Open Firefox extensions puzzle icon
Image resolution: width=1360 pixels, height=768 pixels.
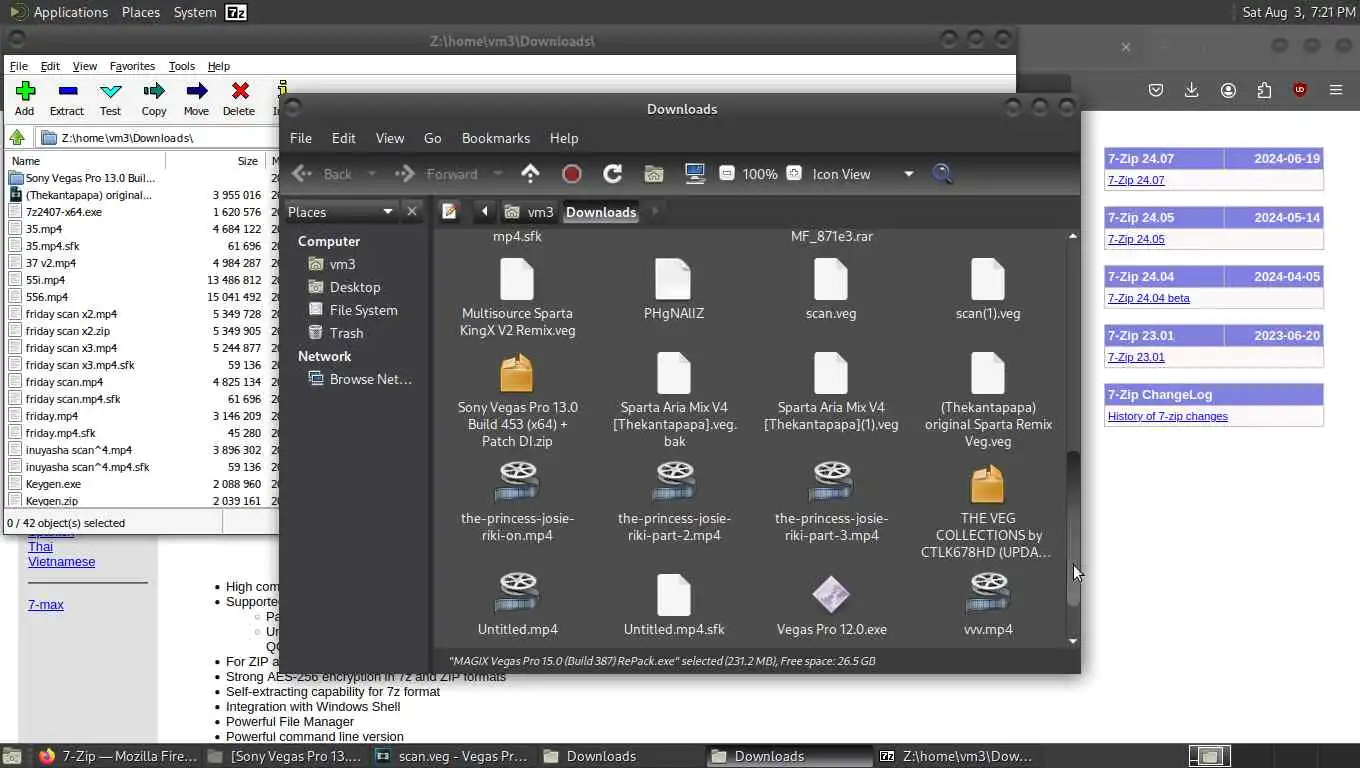(1264, 90)
